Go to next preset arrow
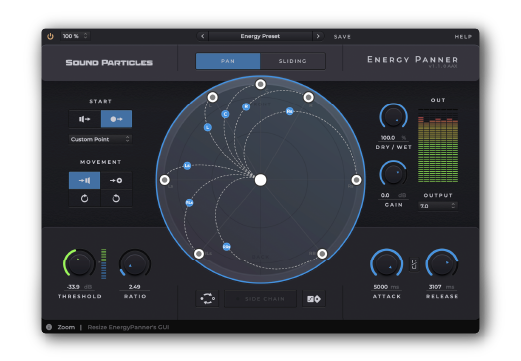The width and height of the screenshot is (521, 361). click(318, 36)
